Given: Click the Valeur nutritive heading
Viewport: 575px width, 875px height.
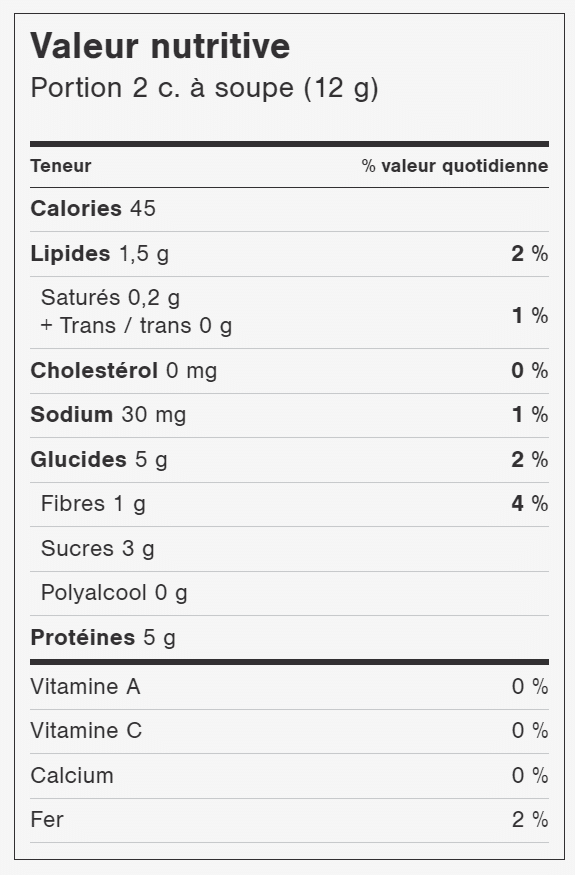Looking at the screenshot, I should [160, 46].
